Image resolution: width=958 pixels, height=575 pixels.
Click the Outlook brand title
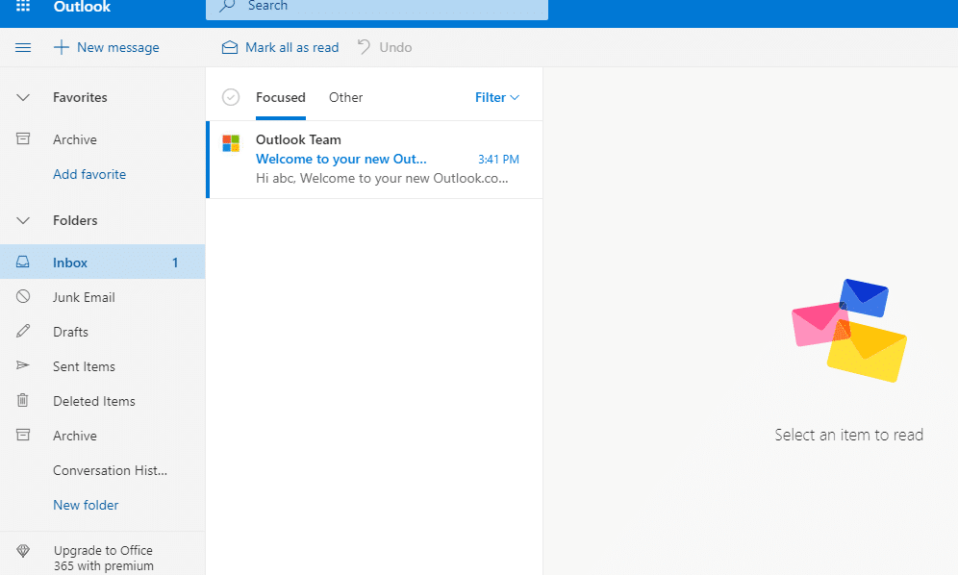pyautogui.click(x=82, y=7)
